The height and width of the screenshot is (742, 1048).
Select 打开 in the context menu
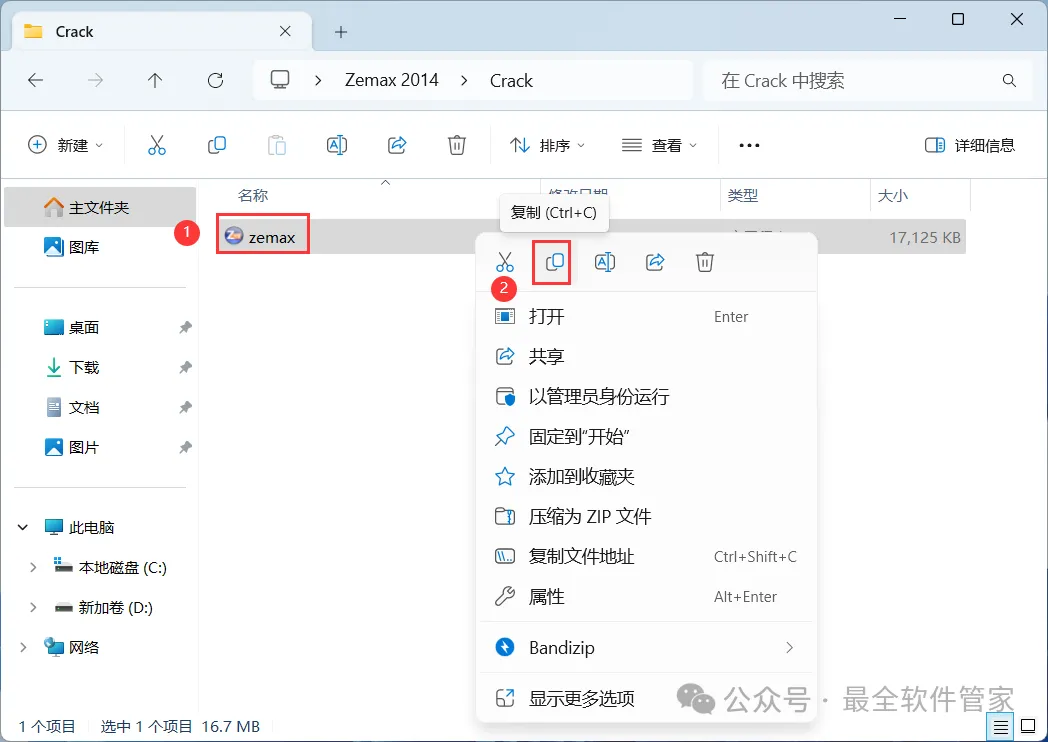(x=646, y=316)
